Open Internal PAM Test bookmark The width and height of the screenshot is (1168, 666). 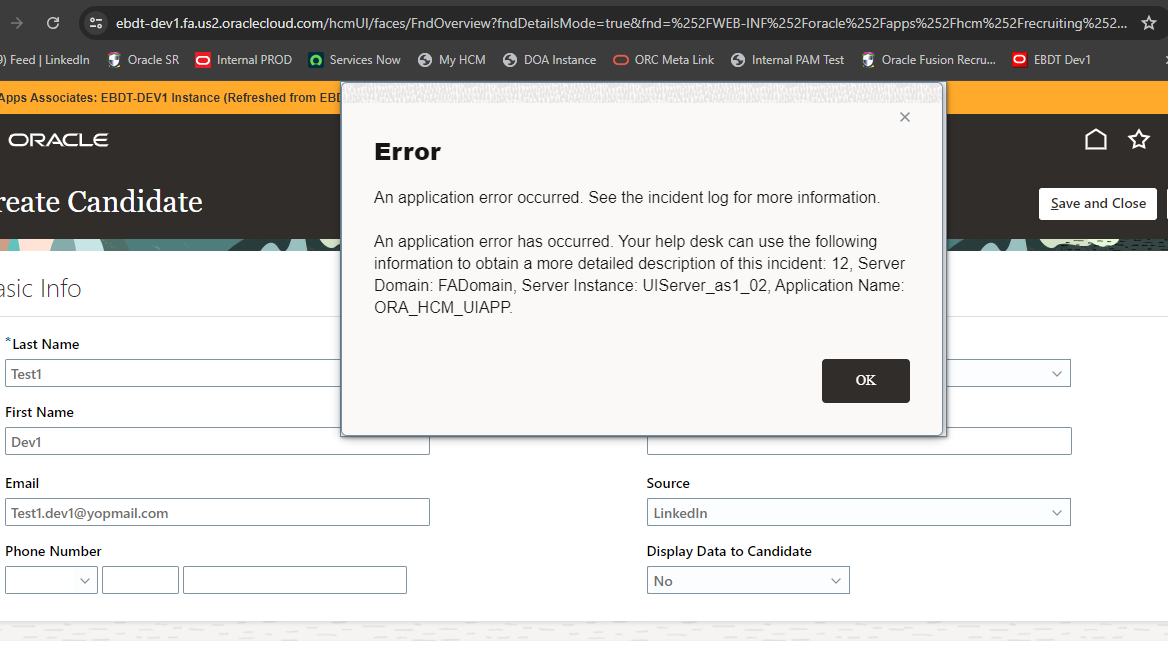[x=787, y=60]
